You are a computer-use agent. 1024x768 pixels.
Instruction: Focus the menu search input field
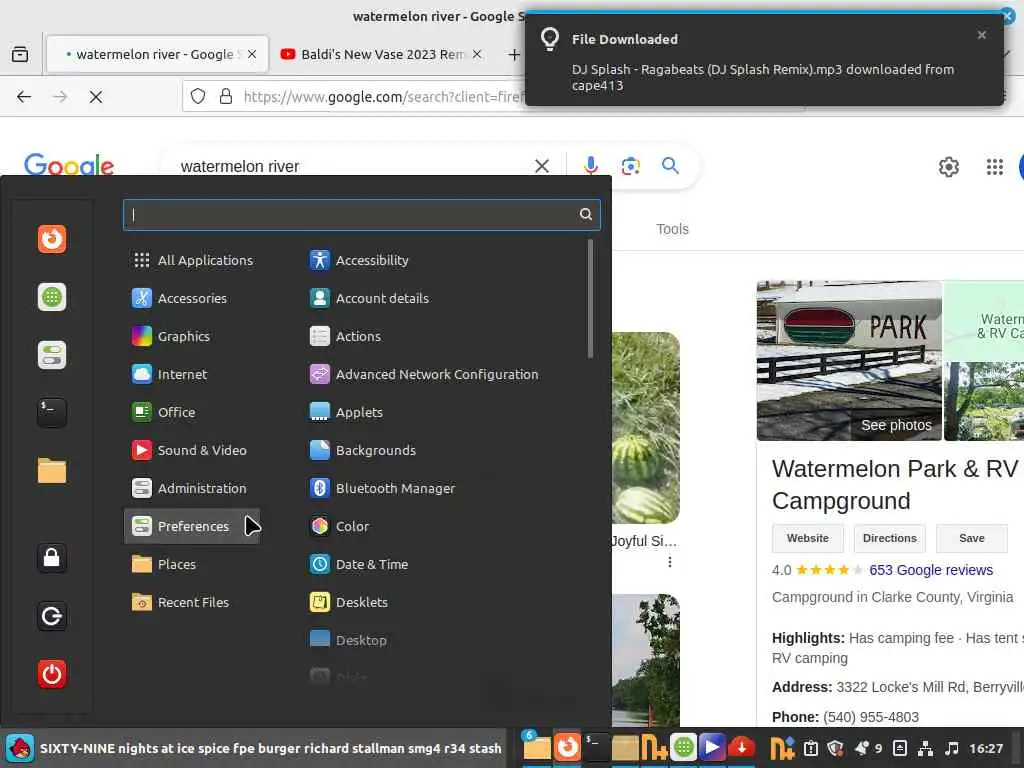[x=361, y=214]
